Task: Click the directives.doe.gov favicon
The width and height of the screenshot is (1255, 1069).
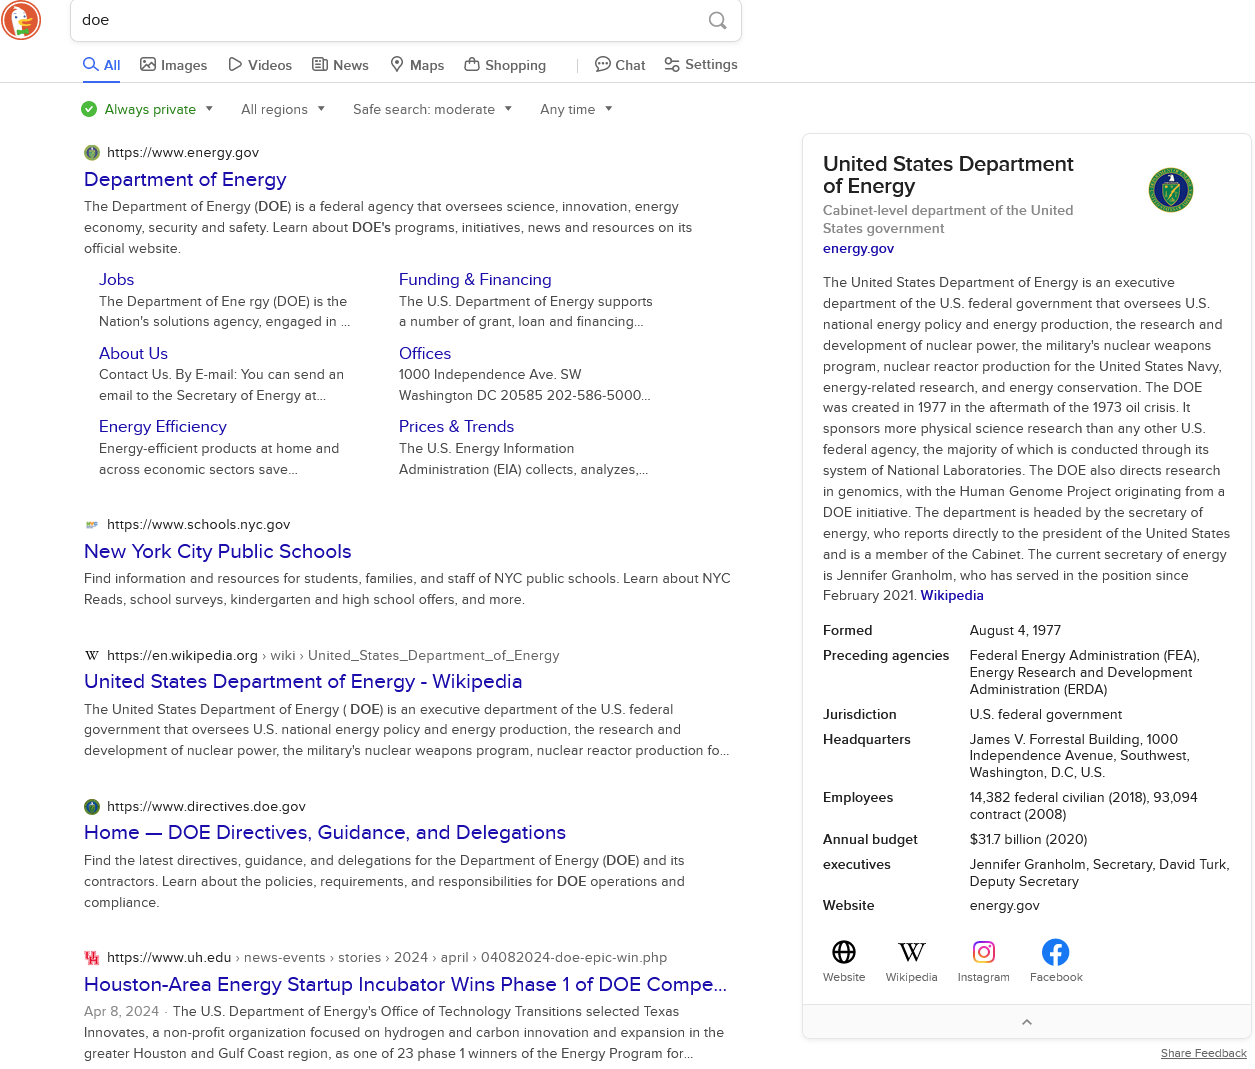Action: [x=92, y=807]
